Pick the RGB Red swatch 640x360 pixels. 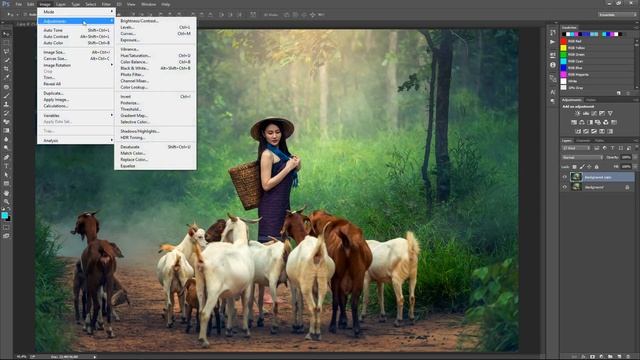(564, 41)
